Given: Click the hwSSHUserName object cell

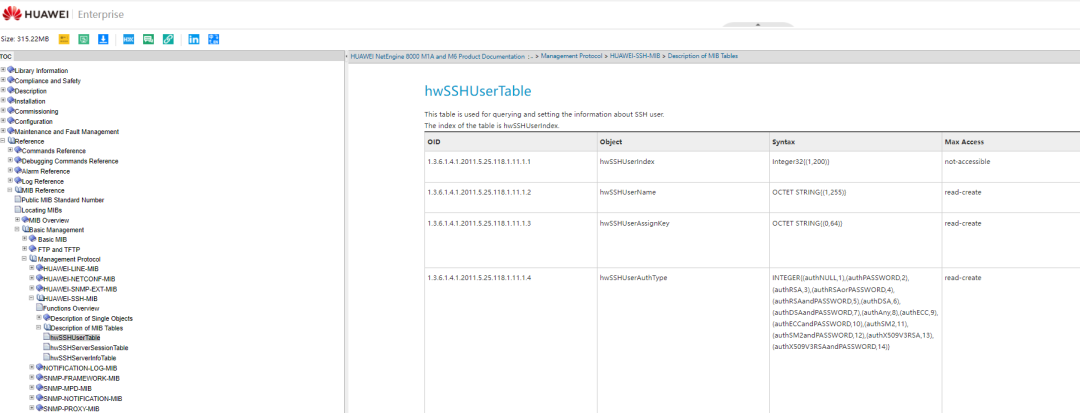Looking at the screenshot, I should (683, 197).
